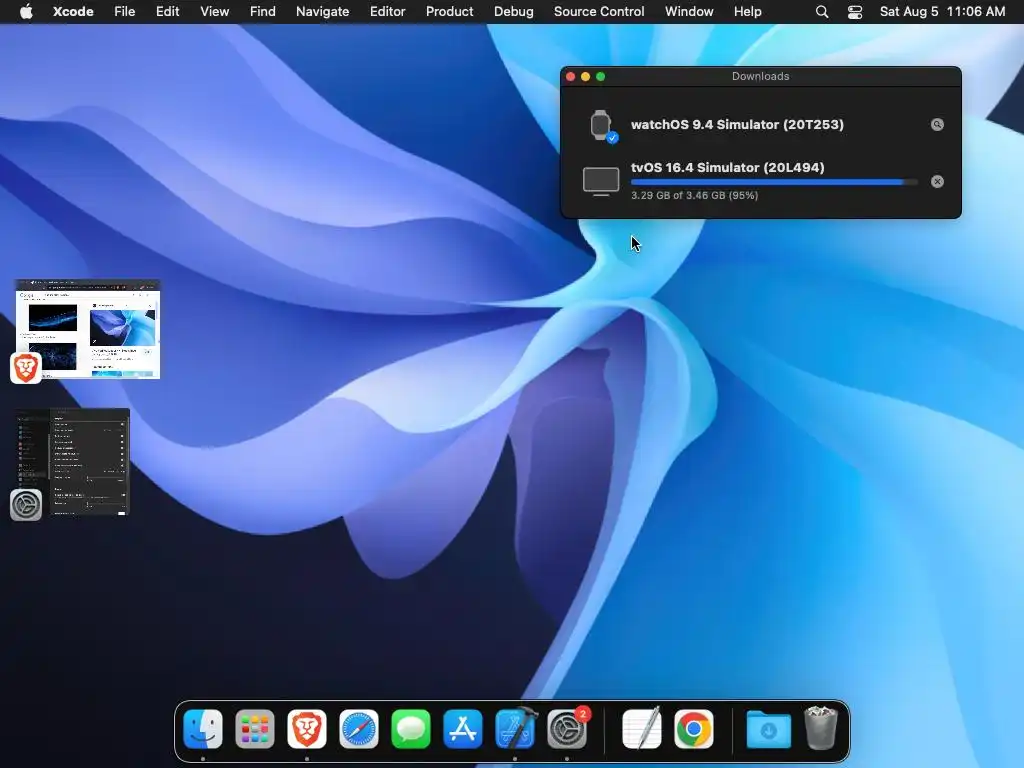Screen dimensions: 1024x768
Task: Click the Settings gear beside the Stage Manager thumbnail
Action: (x=26, y=505)
